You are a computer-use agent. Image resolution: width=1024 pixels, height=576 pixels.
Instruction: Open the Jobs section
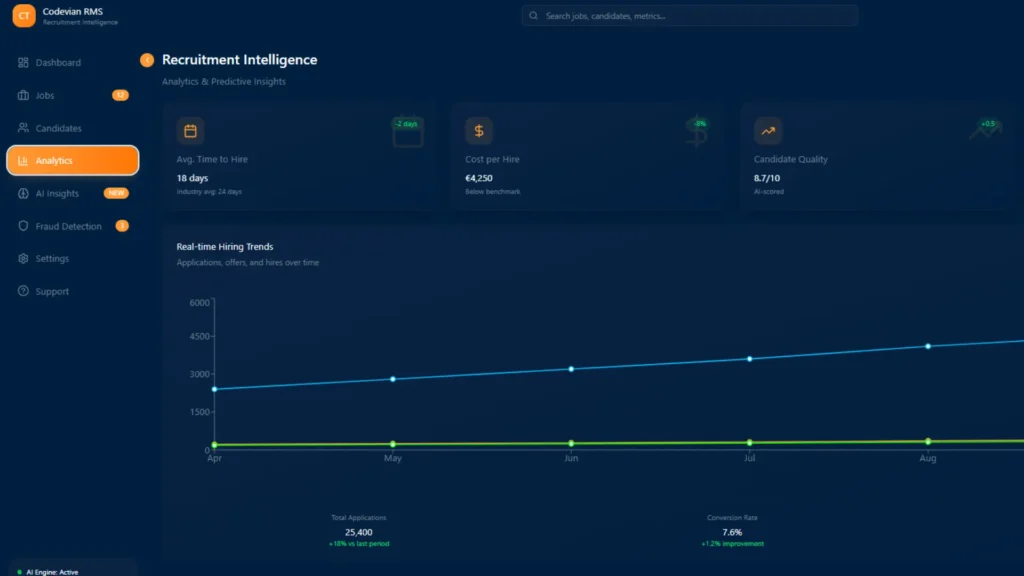[44, 96]
